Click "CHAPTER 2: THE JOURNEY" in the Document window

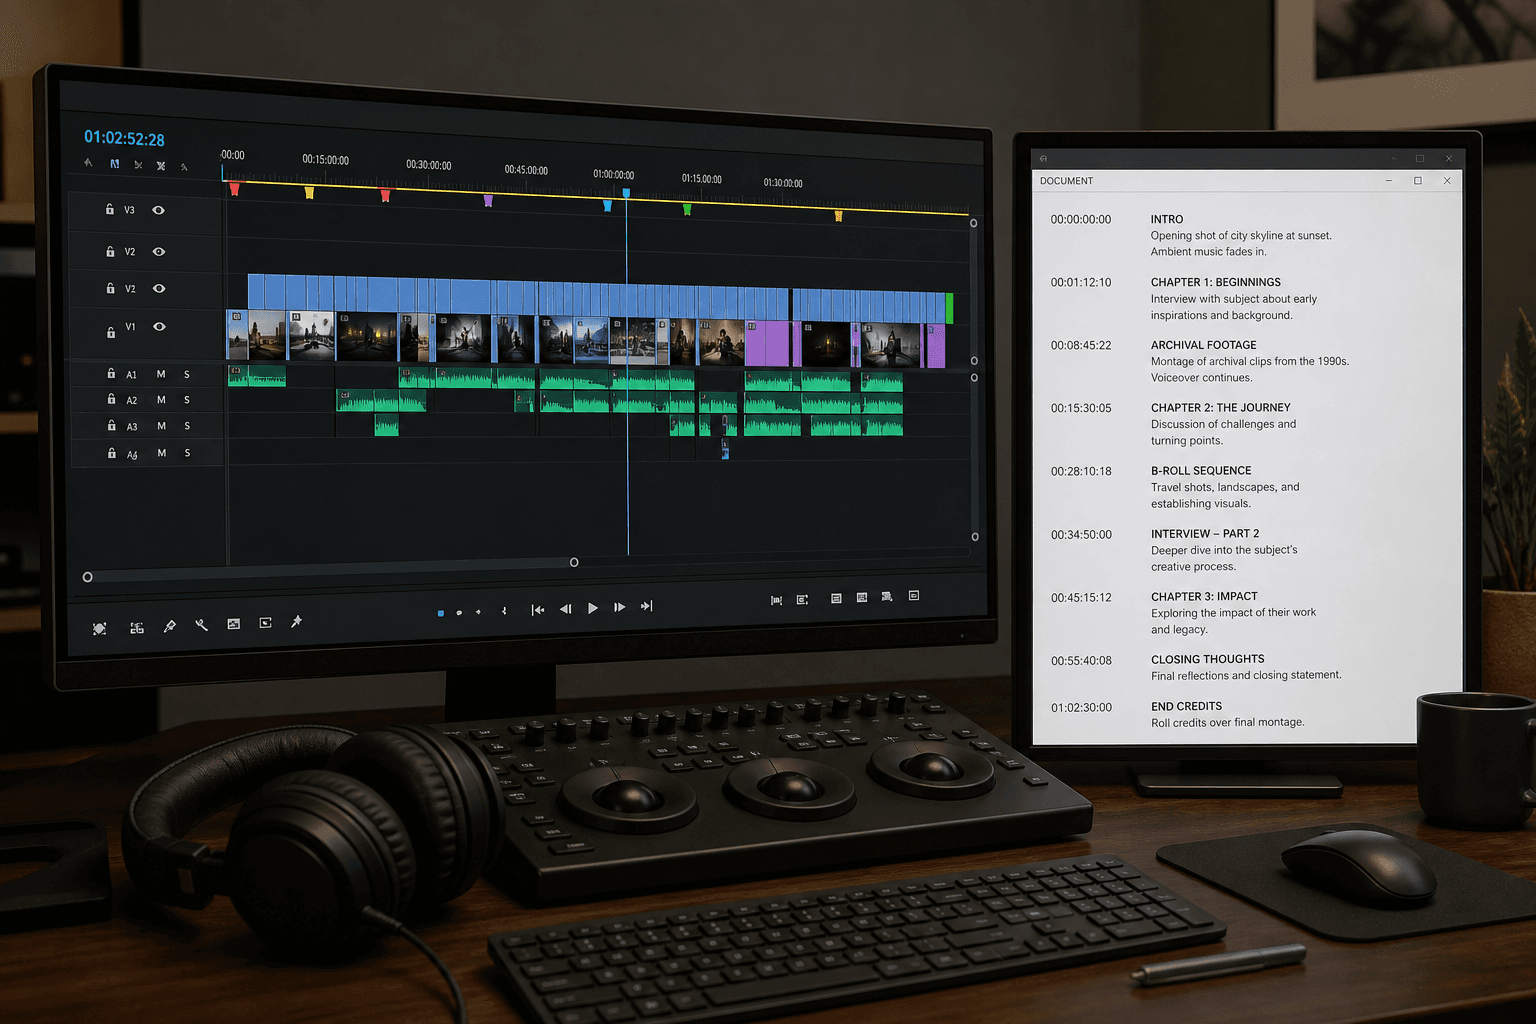click(1221, 408)
